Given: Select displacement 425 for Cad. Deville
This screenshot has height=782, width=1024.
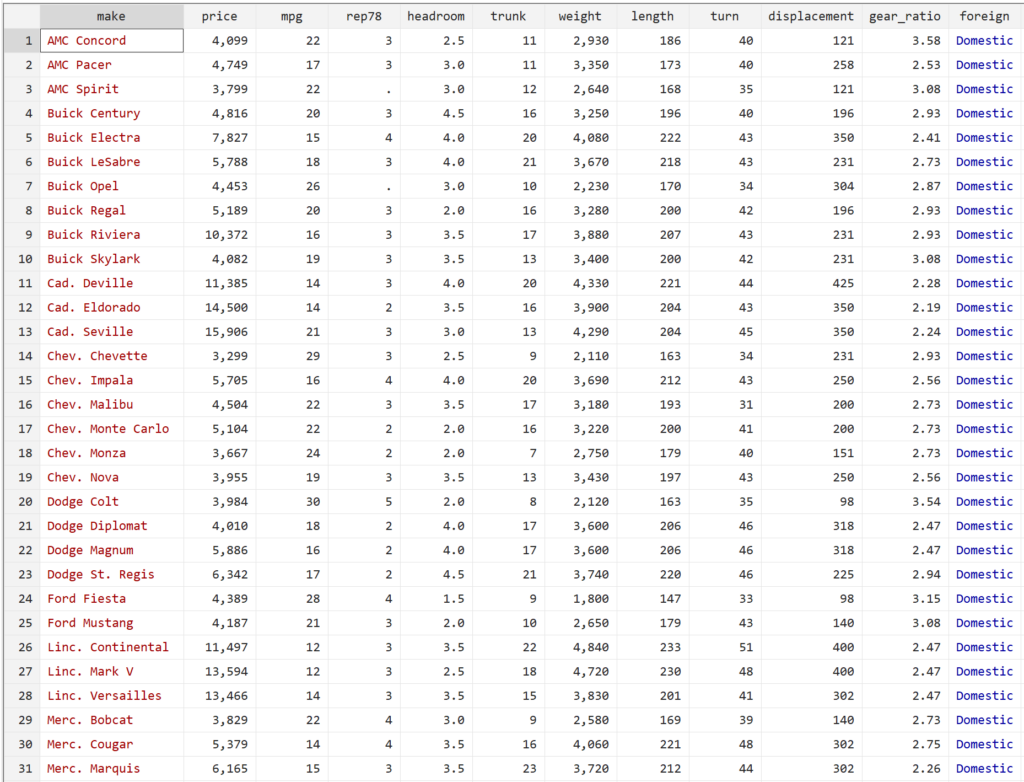Looking at the screenshot, I should [x=810, y=283].
